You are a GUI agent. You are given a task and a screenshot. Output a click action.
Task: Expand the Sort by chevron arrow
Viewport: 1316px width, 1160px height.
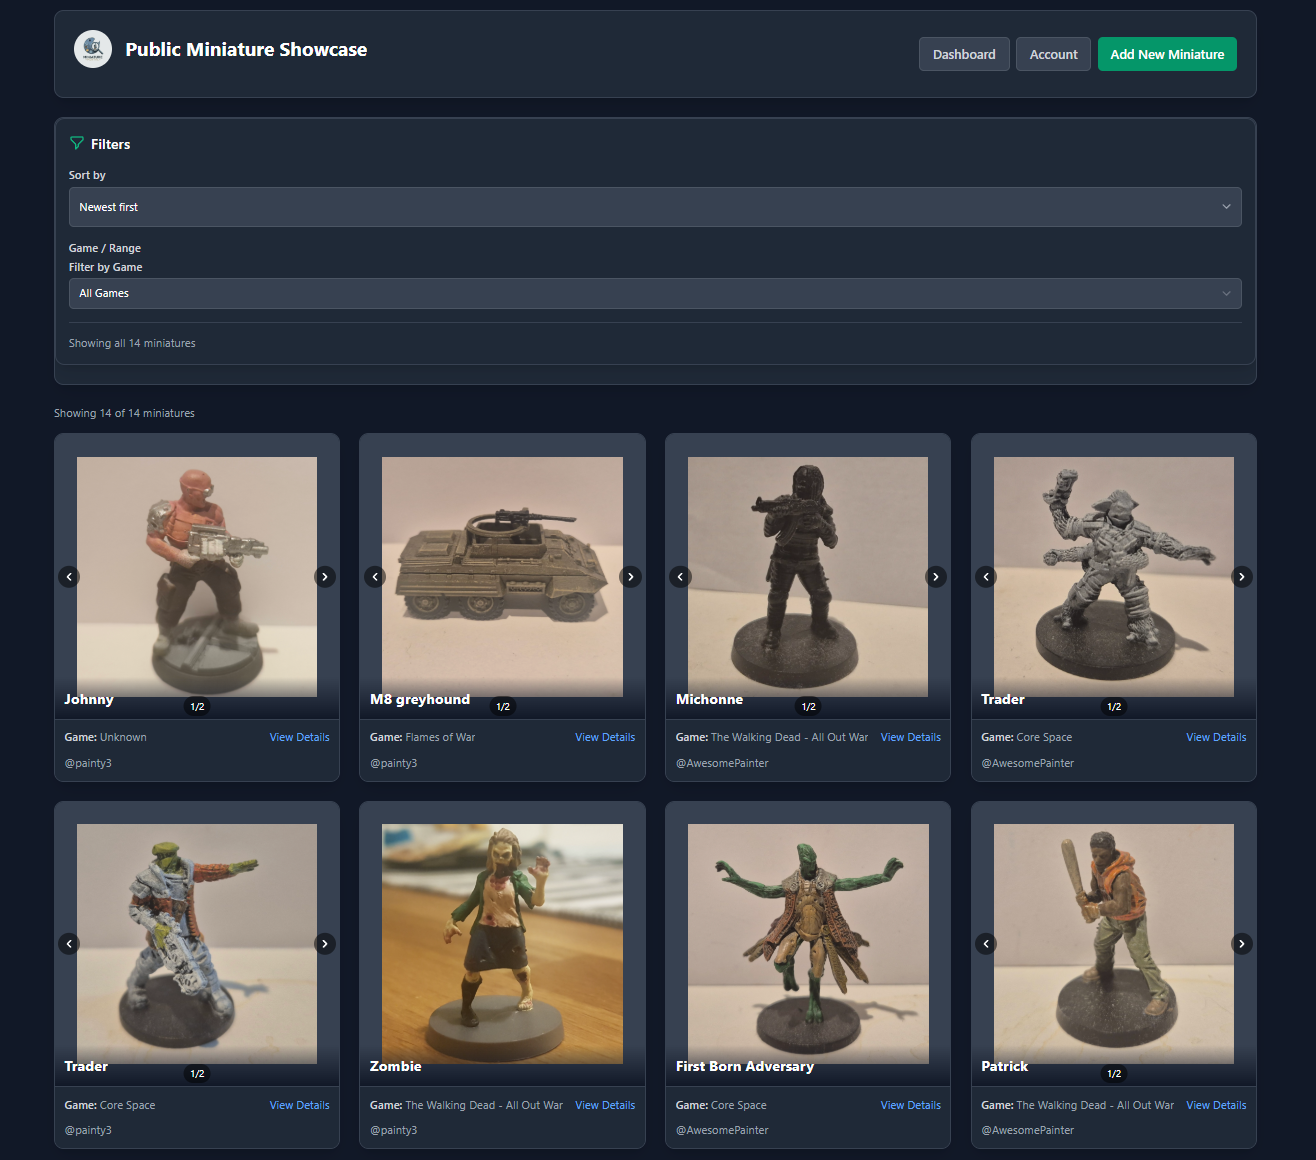[1226, 207]
